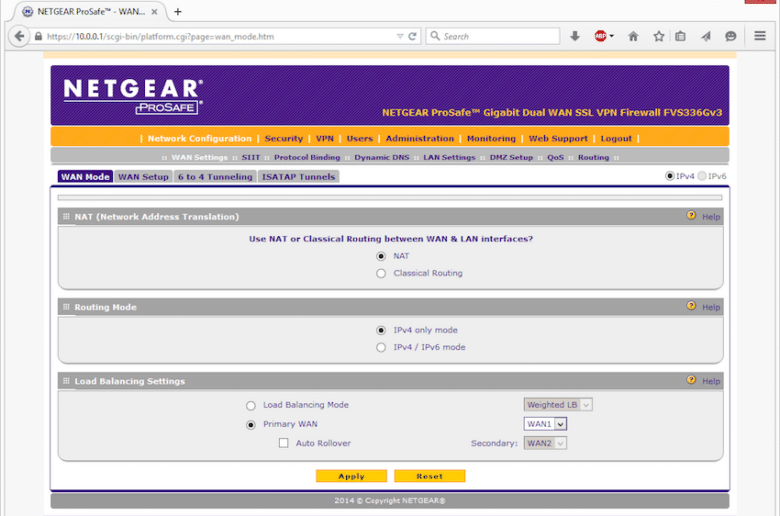The height and width of the screenshot is (516, 780).
Task: Go back with the browser back arrow
Action: tap(19, 36)
